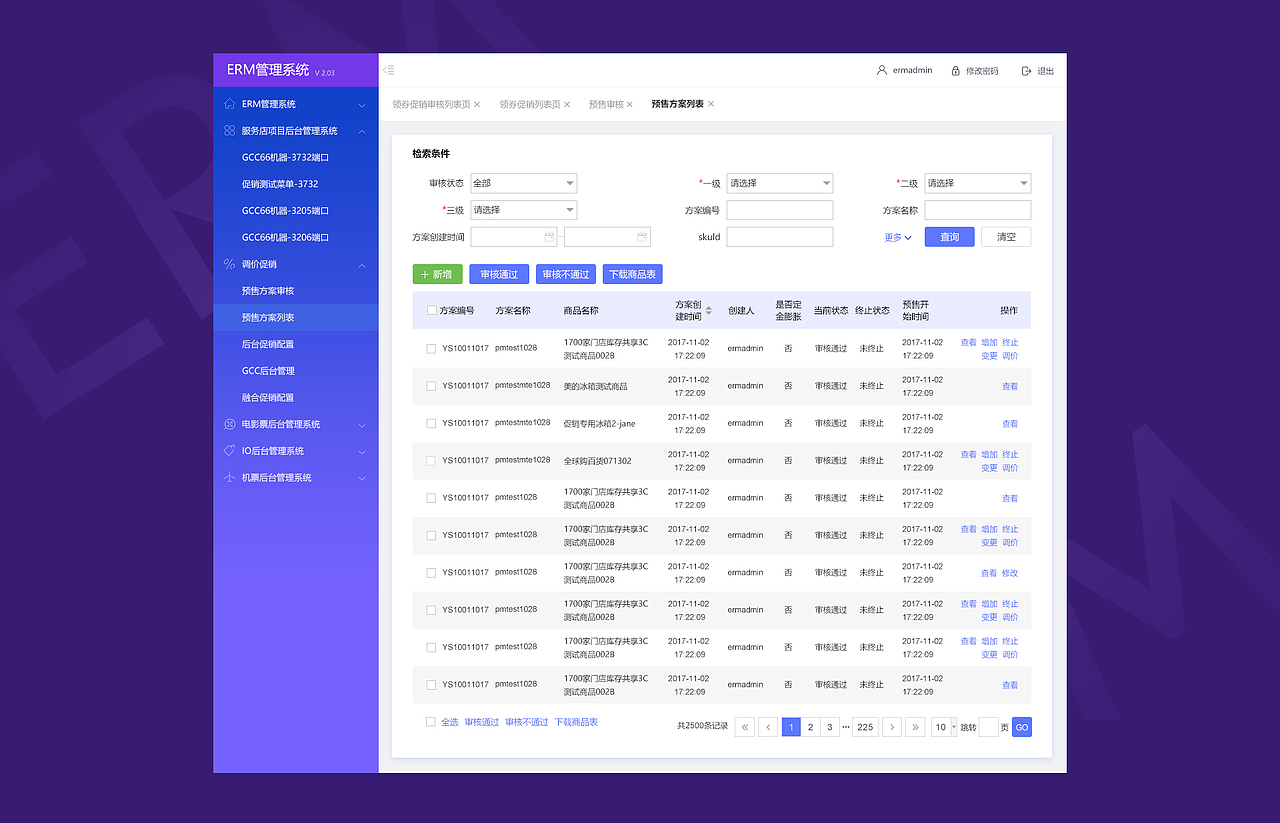1280x823 pixels.
Task: Log out using the 退出 icon
Action: (x=1026, y=71)
